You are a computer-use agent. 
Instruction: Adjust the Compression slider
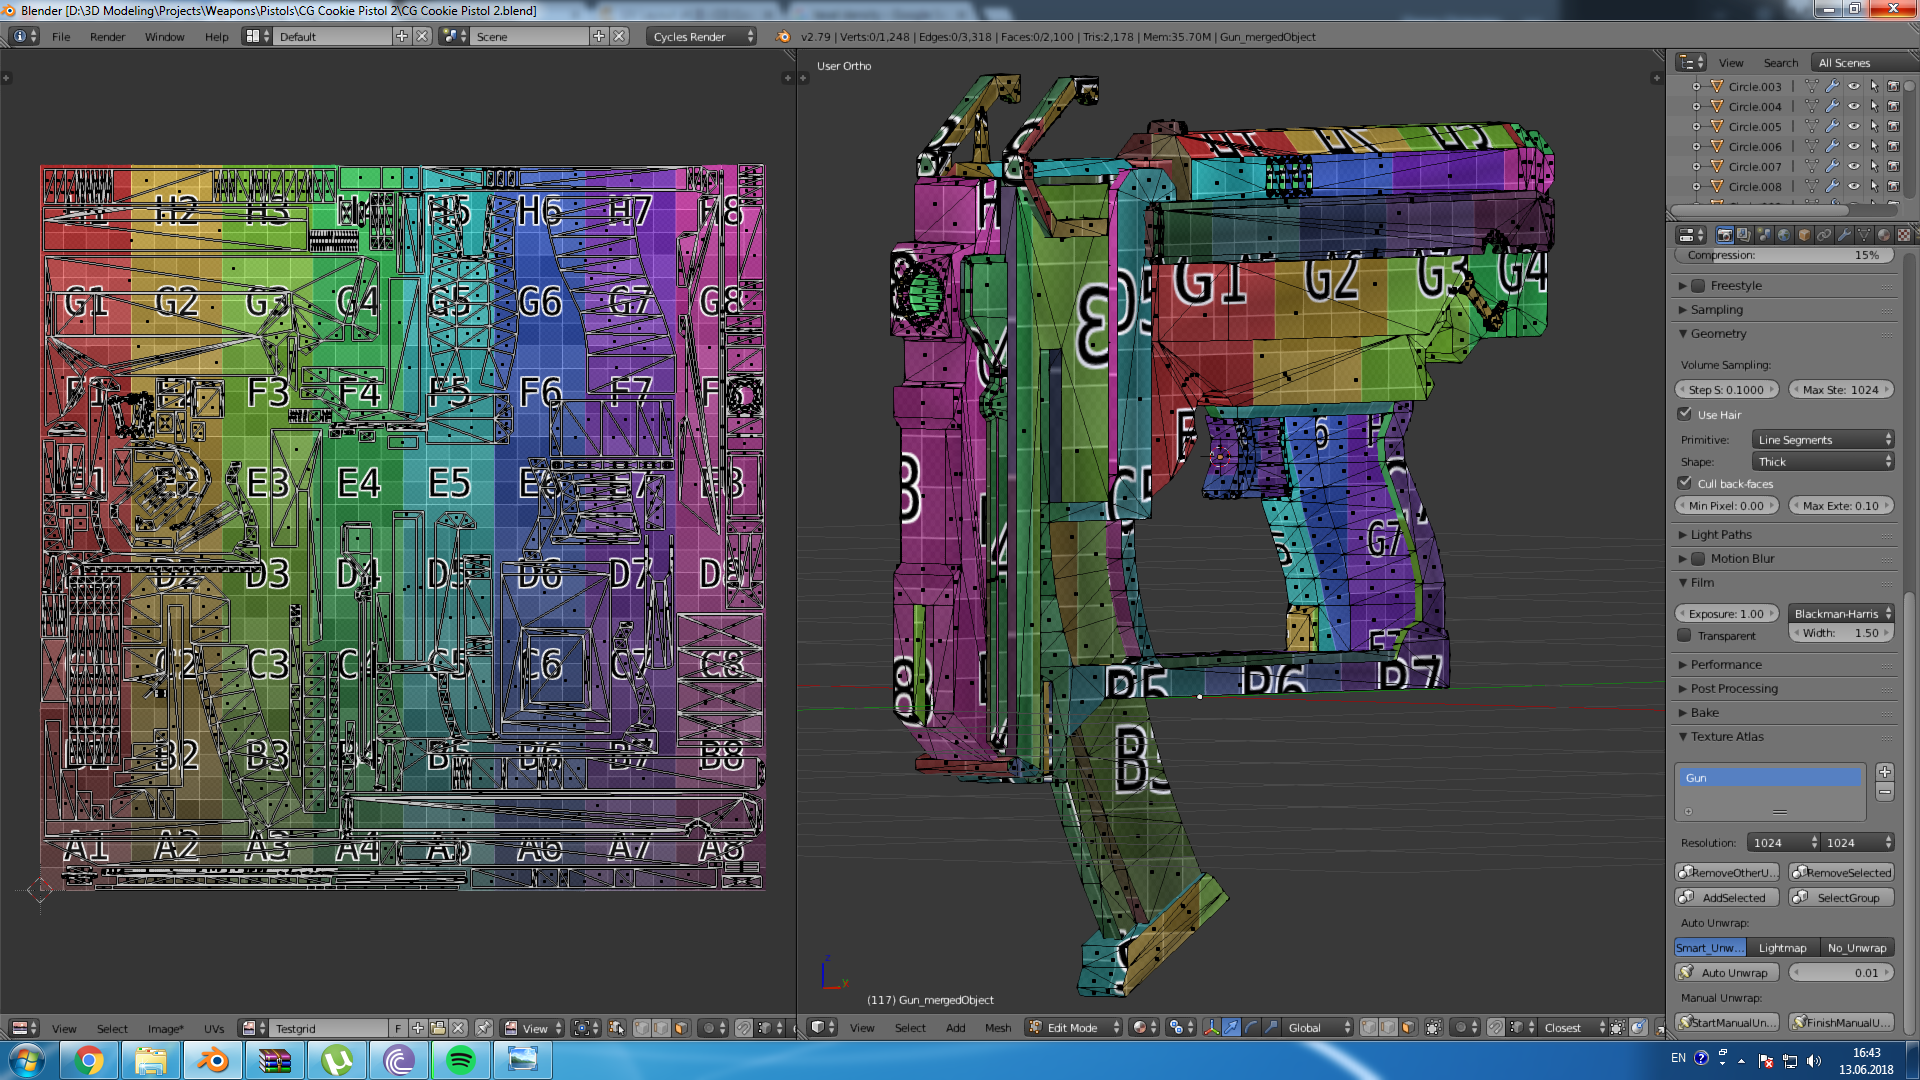click(1784, 255)
